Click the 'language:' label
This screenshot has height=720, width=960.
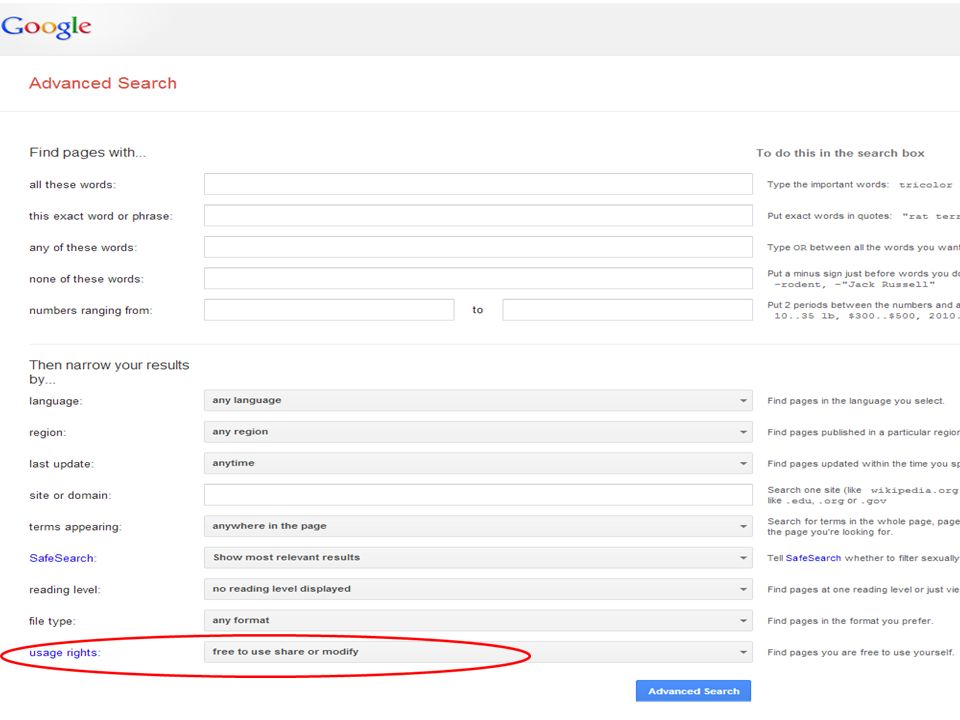tap(56, 401)
